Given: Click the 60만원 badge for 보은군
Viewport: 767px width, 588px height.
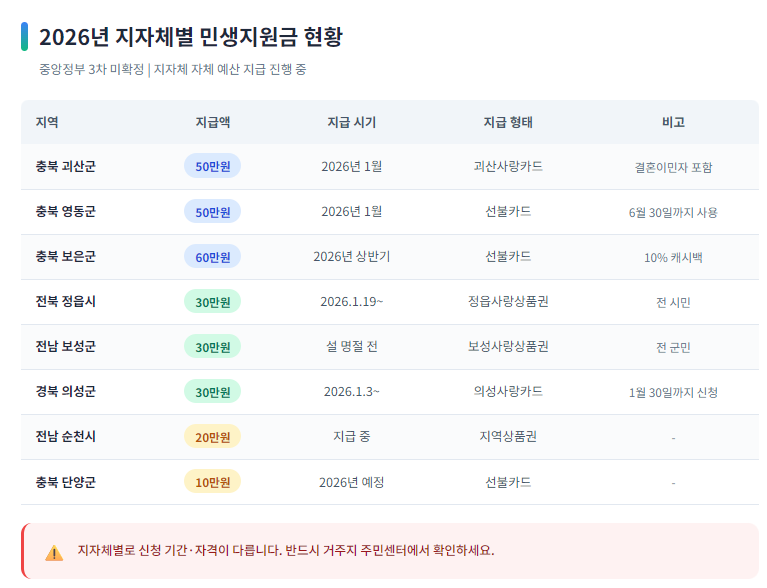Looking at the screenshot, I should click(212, 257).
